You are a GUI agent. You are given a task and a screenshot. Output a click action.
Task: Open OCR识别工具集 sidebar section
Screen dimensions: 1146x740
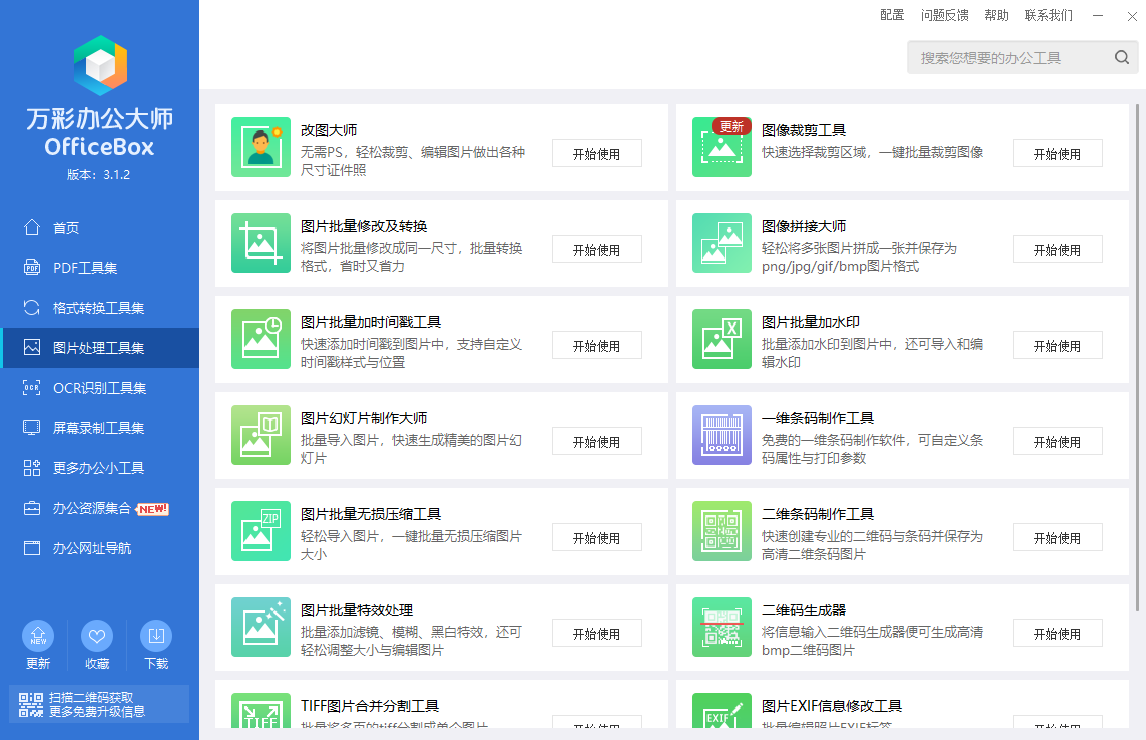(x=99, y=388)
